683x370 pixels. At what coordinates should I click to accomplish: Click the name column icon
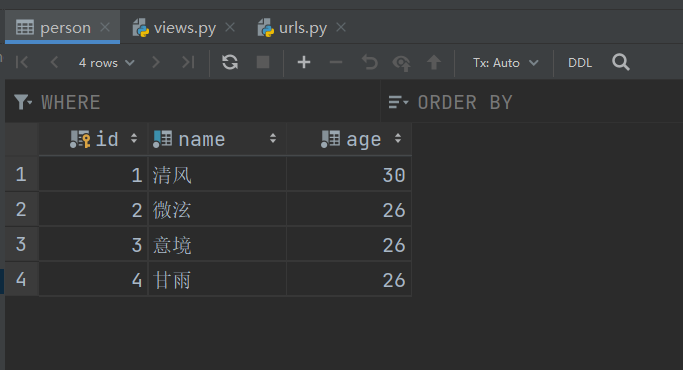[162, 139]
